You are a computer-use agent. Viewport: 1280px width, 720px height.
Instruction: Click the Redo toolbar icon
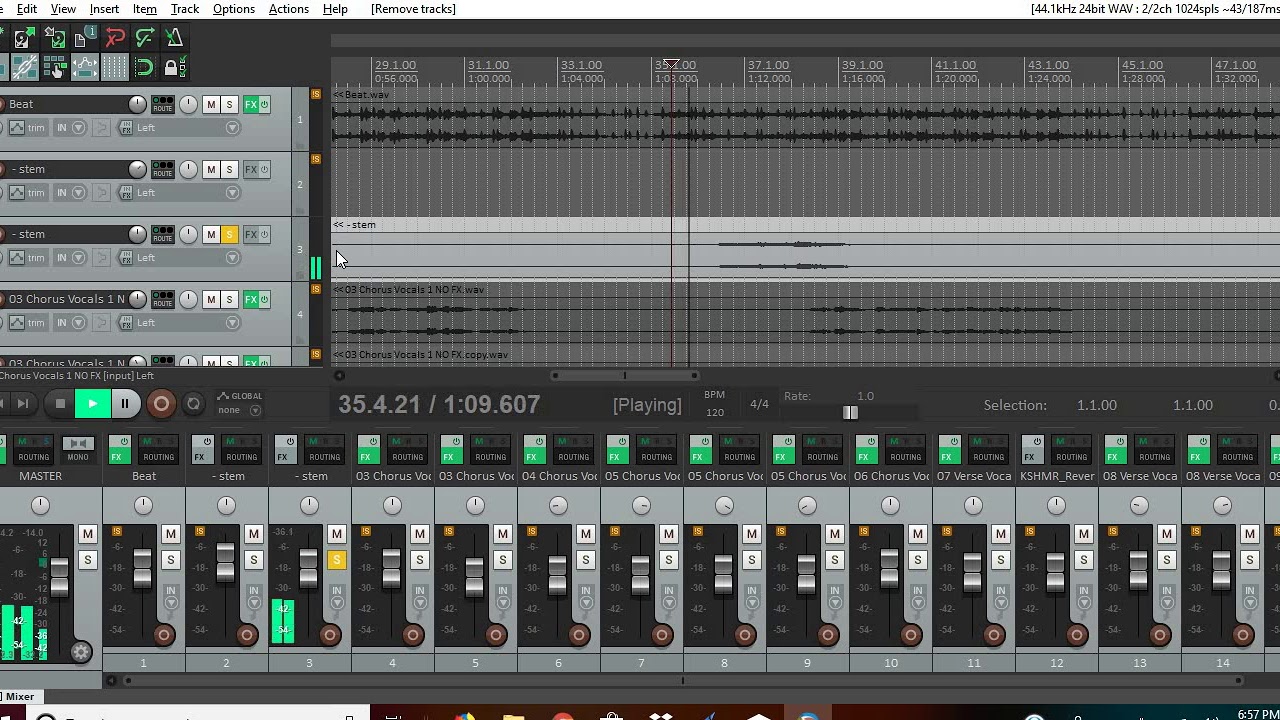click(144, 38)
